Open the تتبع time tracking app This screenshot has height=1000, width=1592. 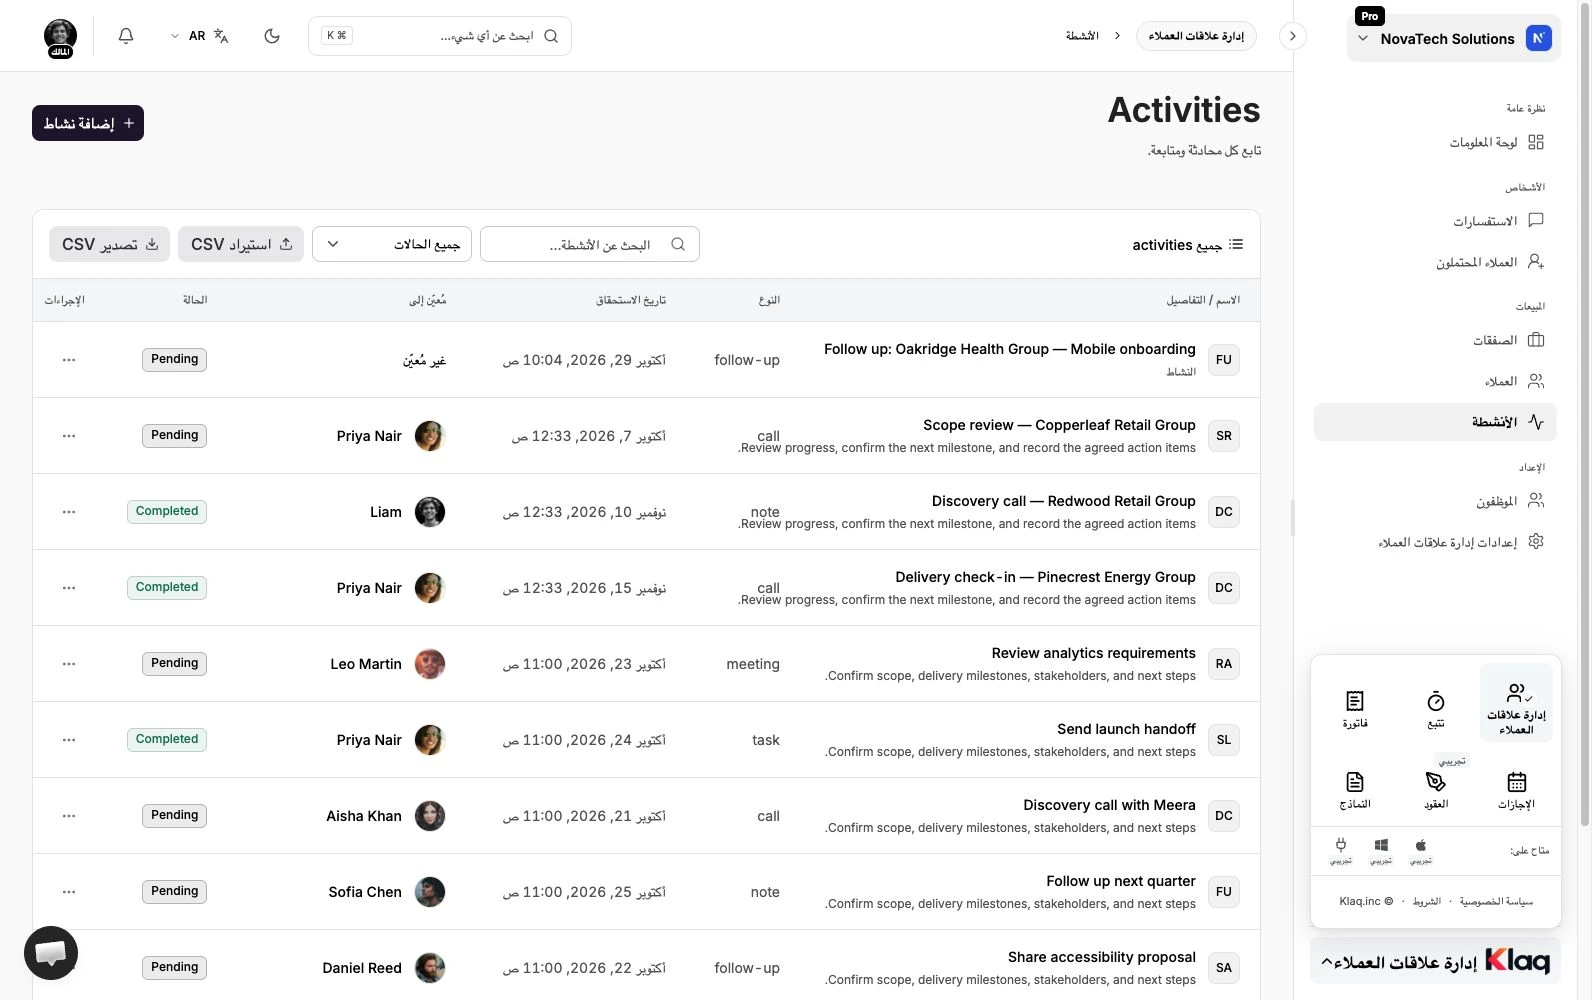(x=1436, y=708)
